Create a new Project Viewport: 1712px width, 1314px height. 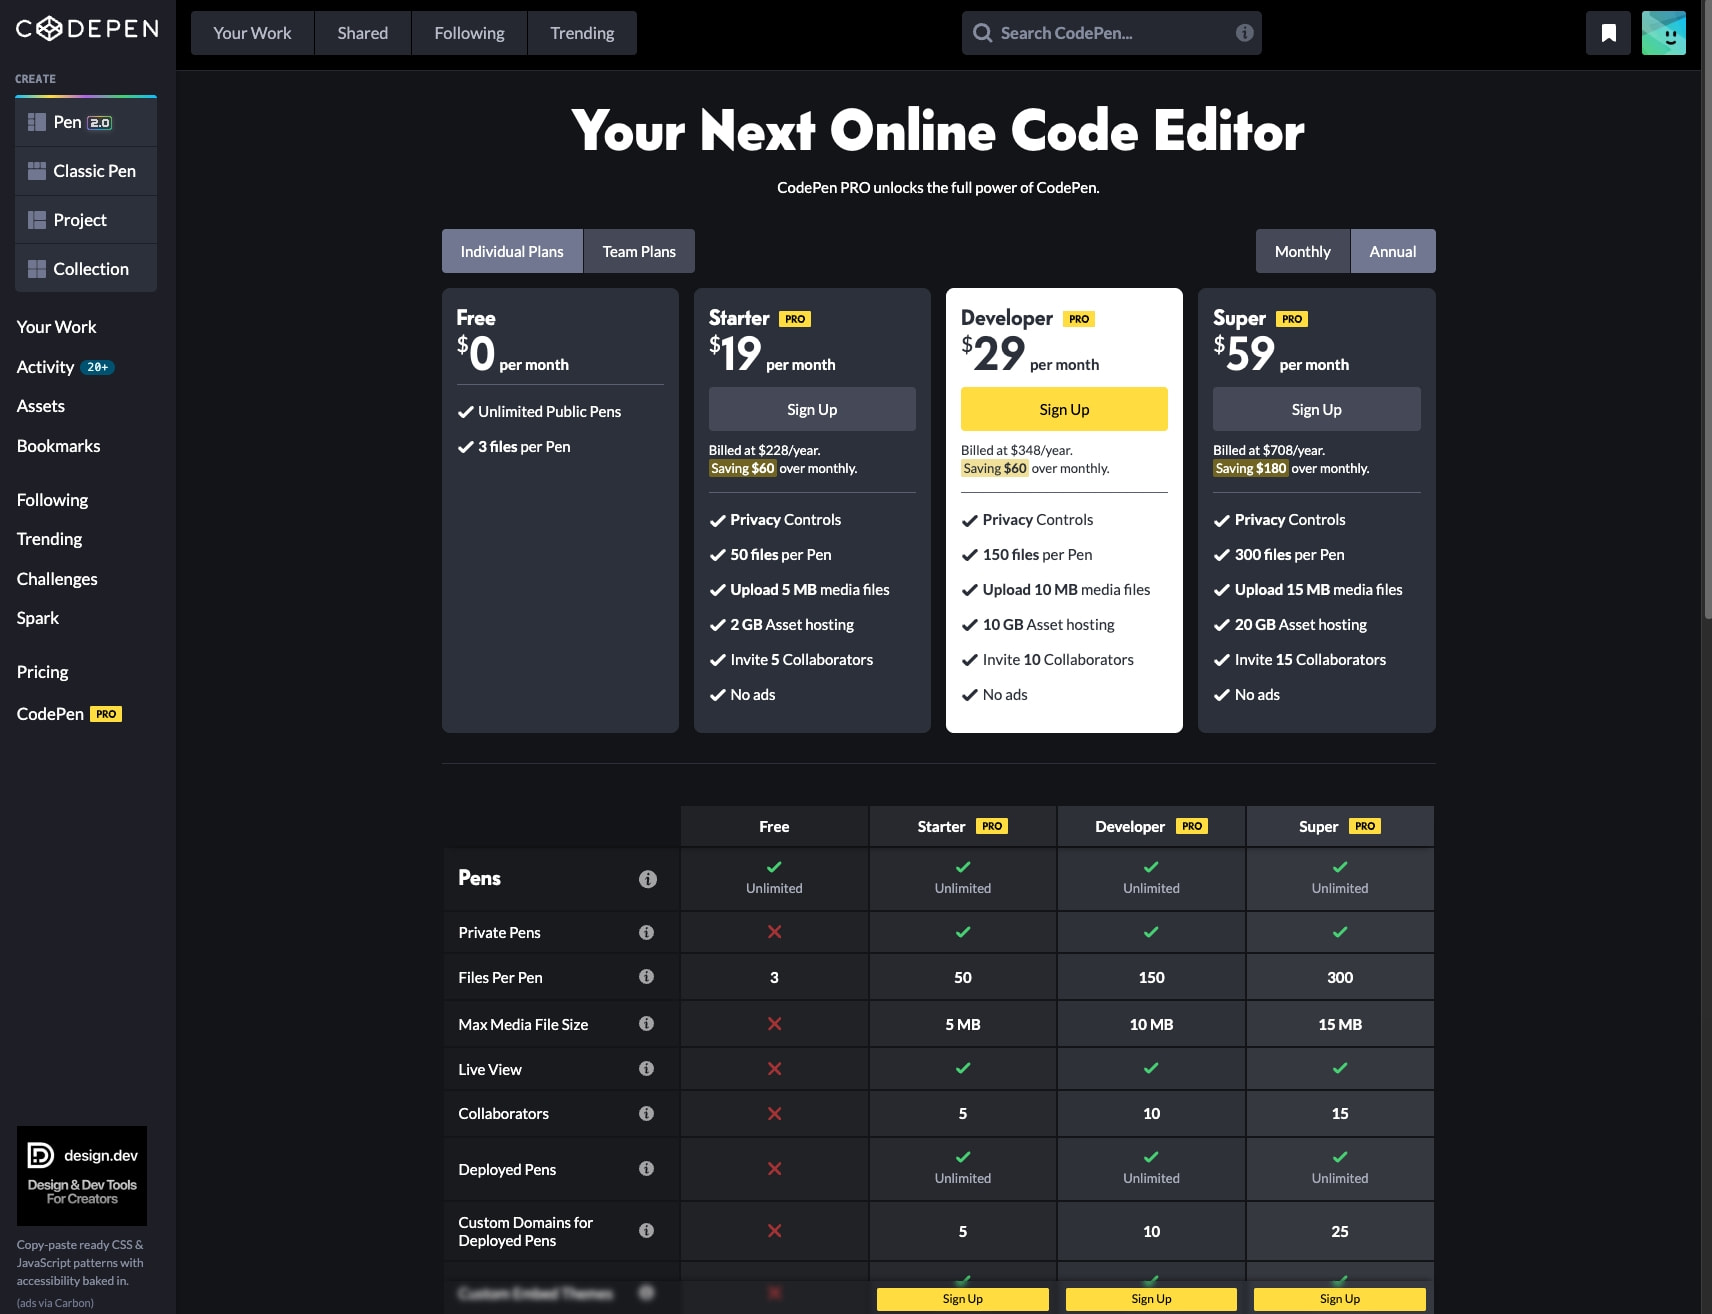86,220
